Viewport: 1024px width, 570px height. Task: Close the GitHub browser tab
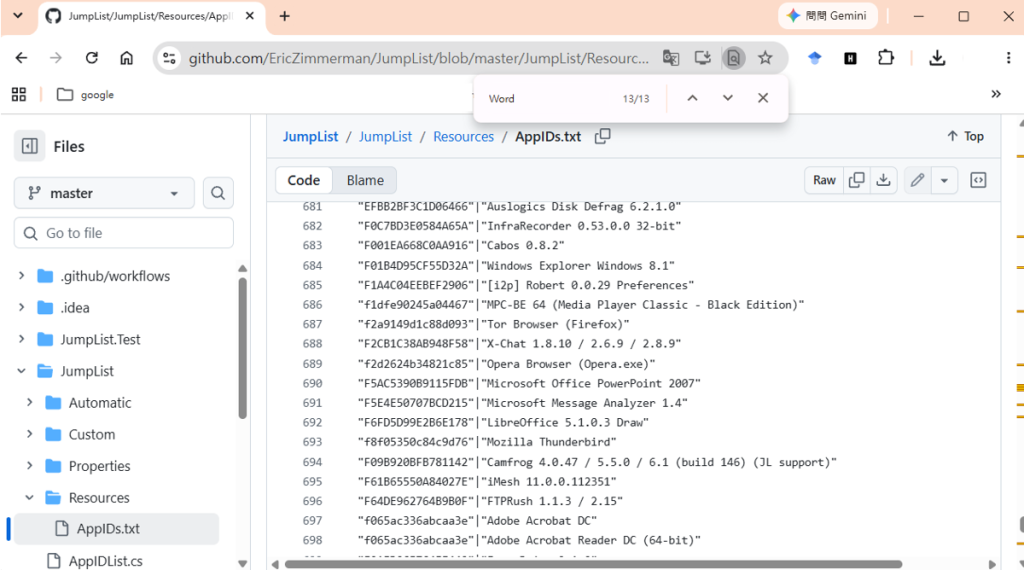click(x=249, y=16)
